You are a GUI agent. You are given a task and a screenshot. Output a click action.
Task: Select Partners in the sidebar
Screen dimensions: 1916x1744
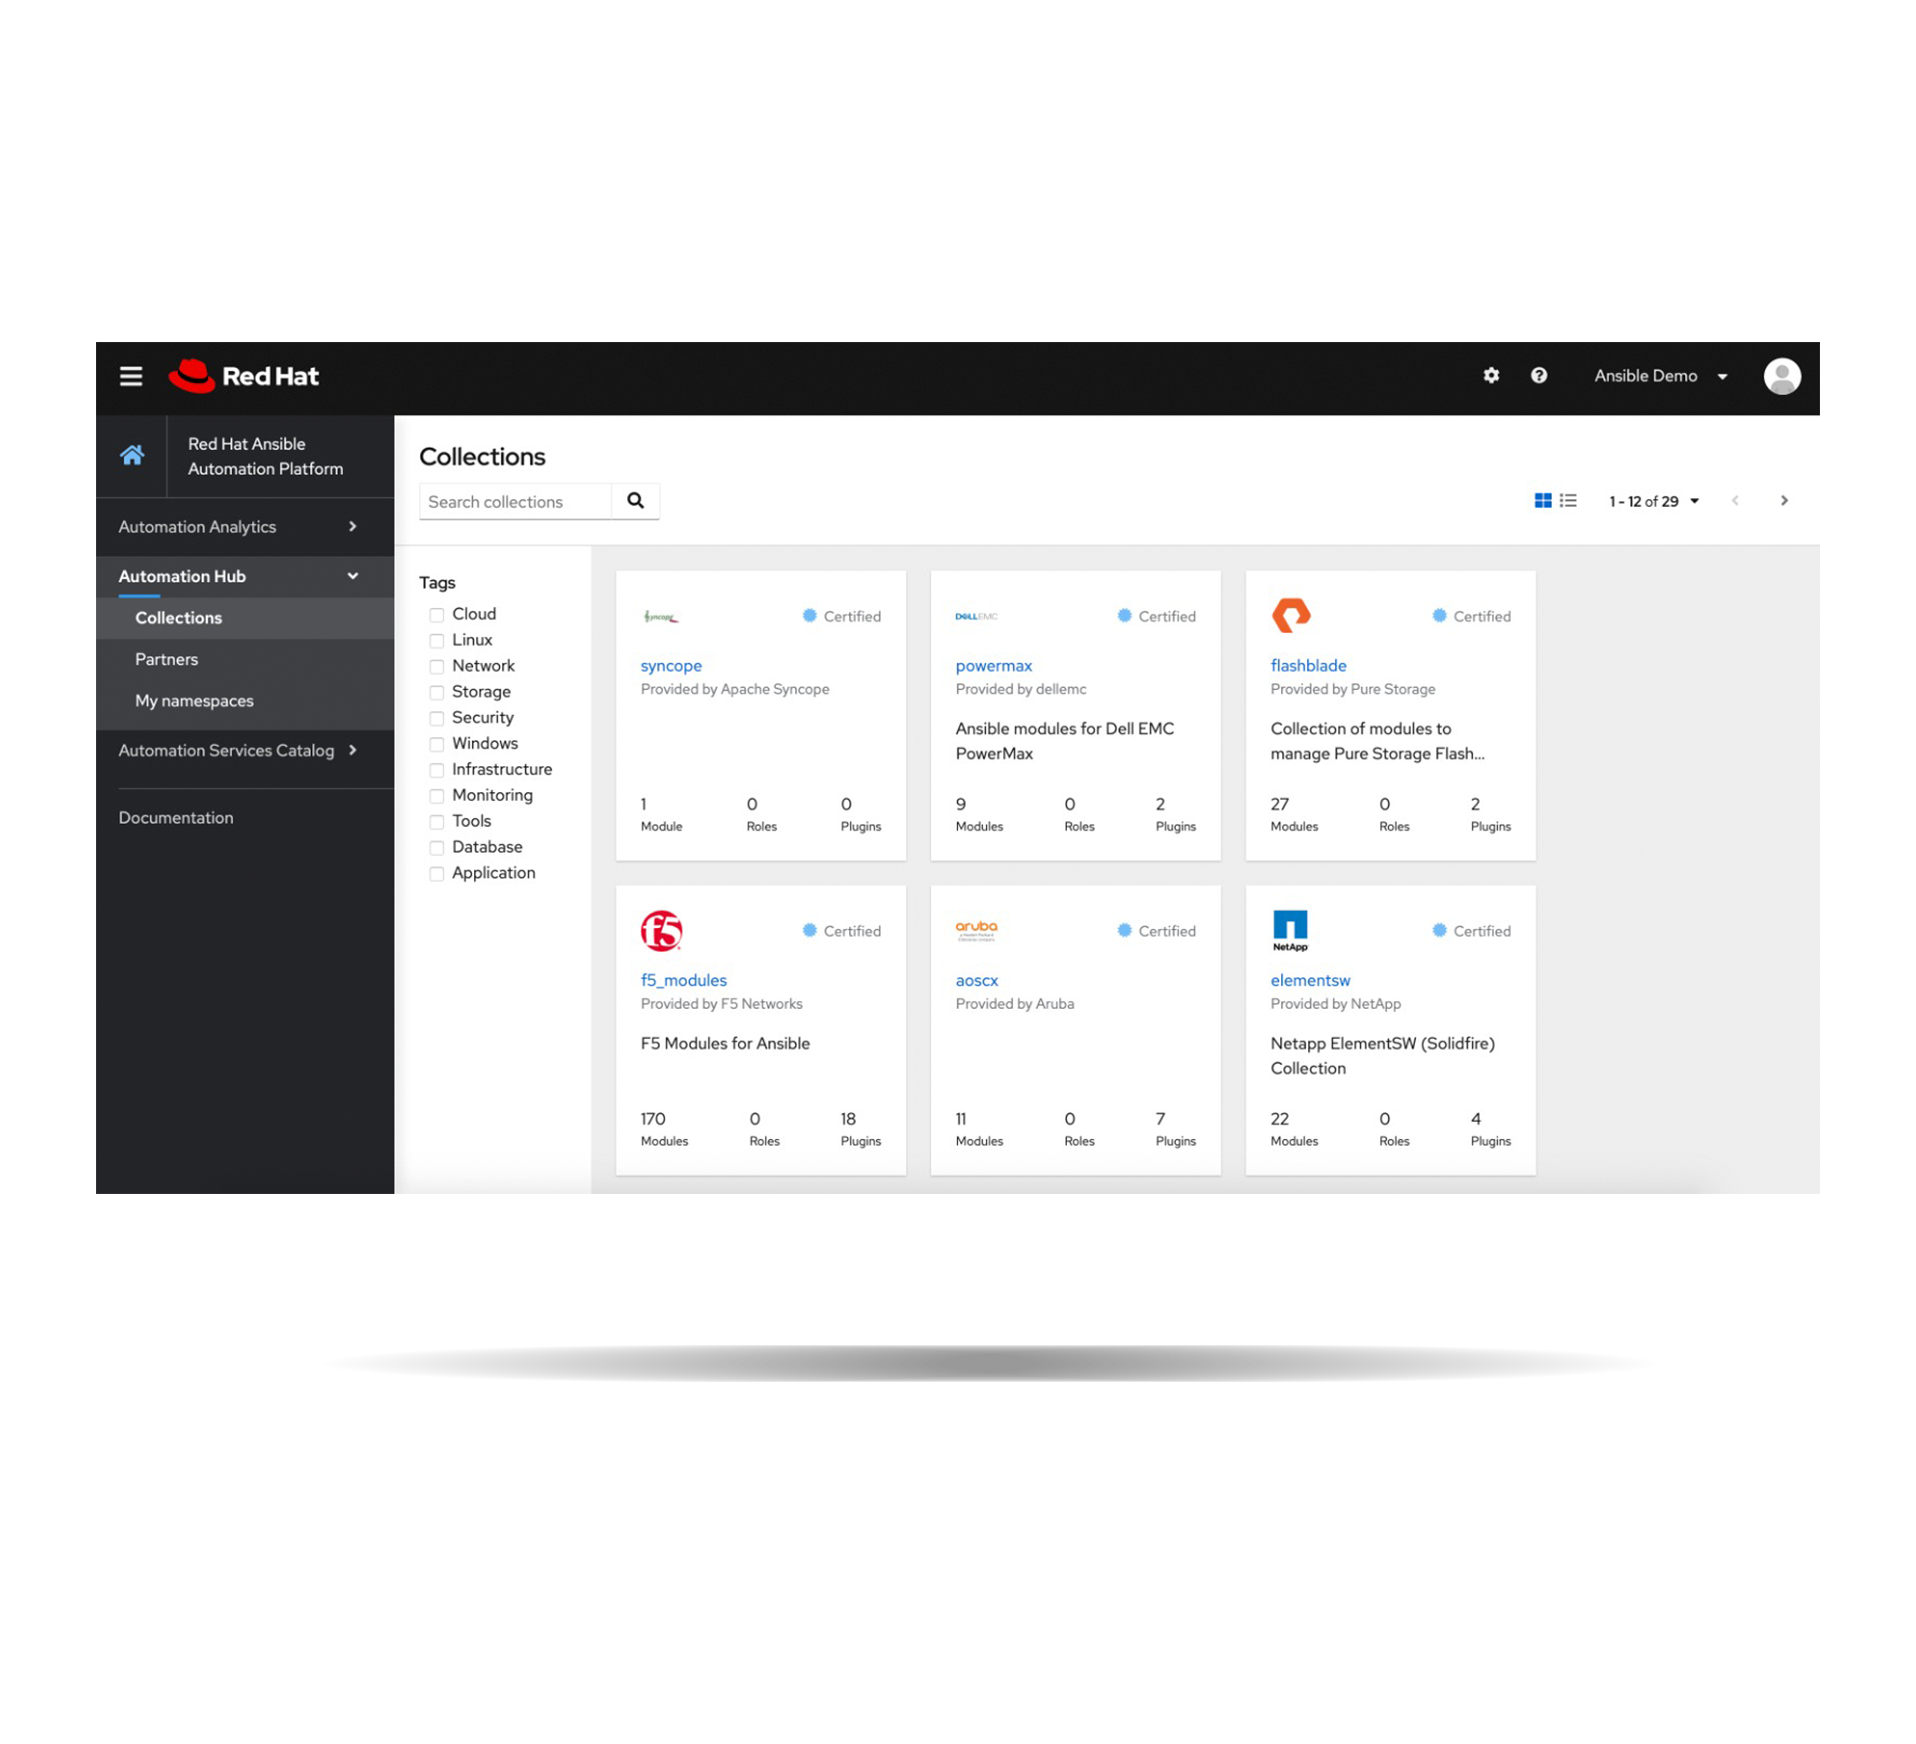[167, 659]
